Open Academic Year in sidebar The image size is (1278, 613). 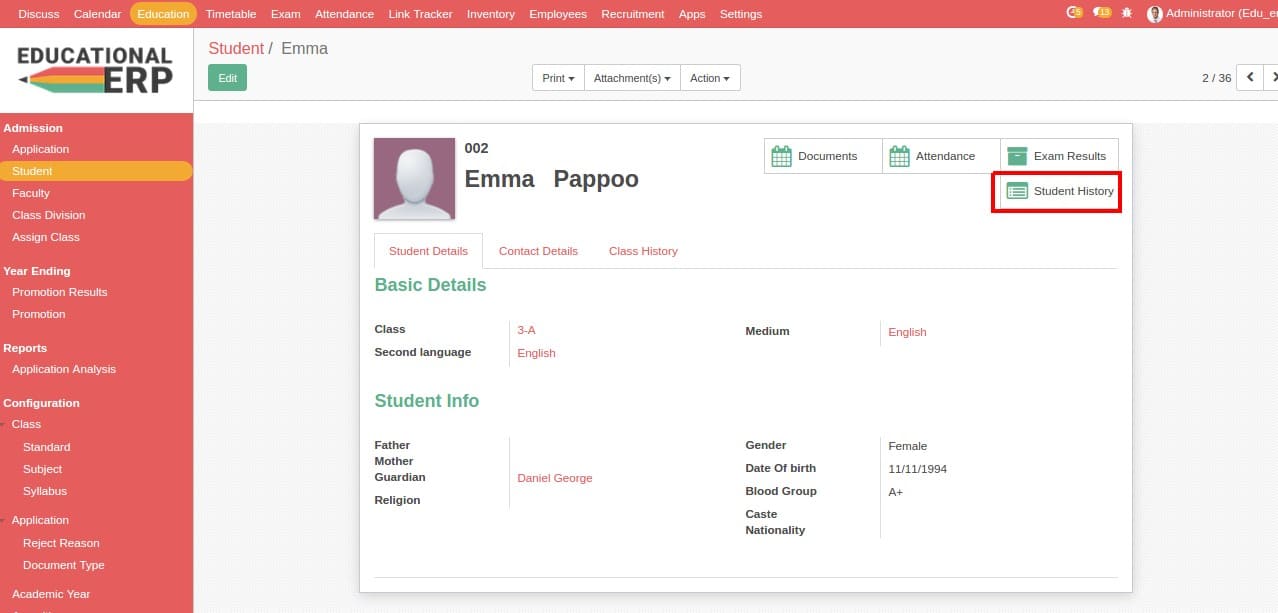tap(51, 594)
